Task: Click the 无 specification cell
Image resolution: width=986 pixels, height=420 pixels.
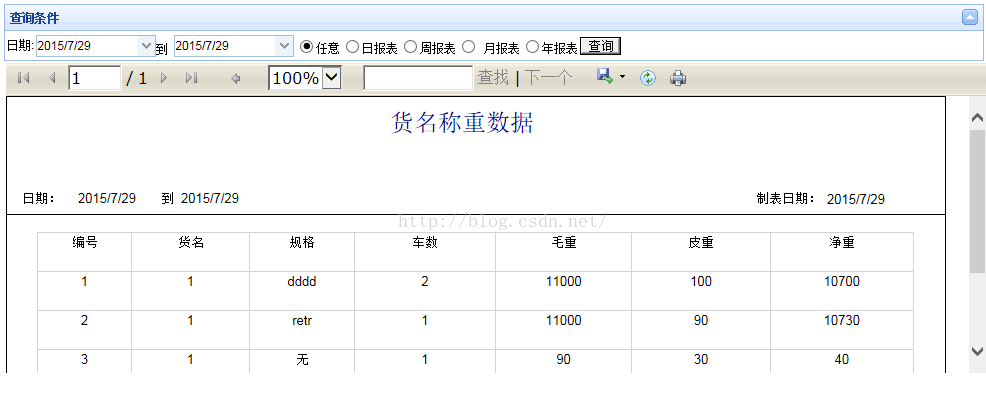Action: pyautogui.click(x=302, y=360)
